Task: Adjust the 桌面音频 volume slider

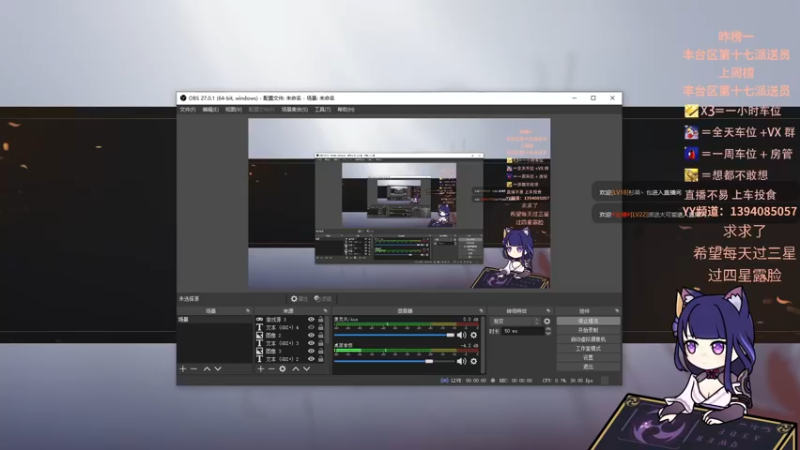Action: click(394, 361)
